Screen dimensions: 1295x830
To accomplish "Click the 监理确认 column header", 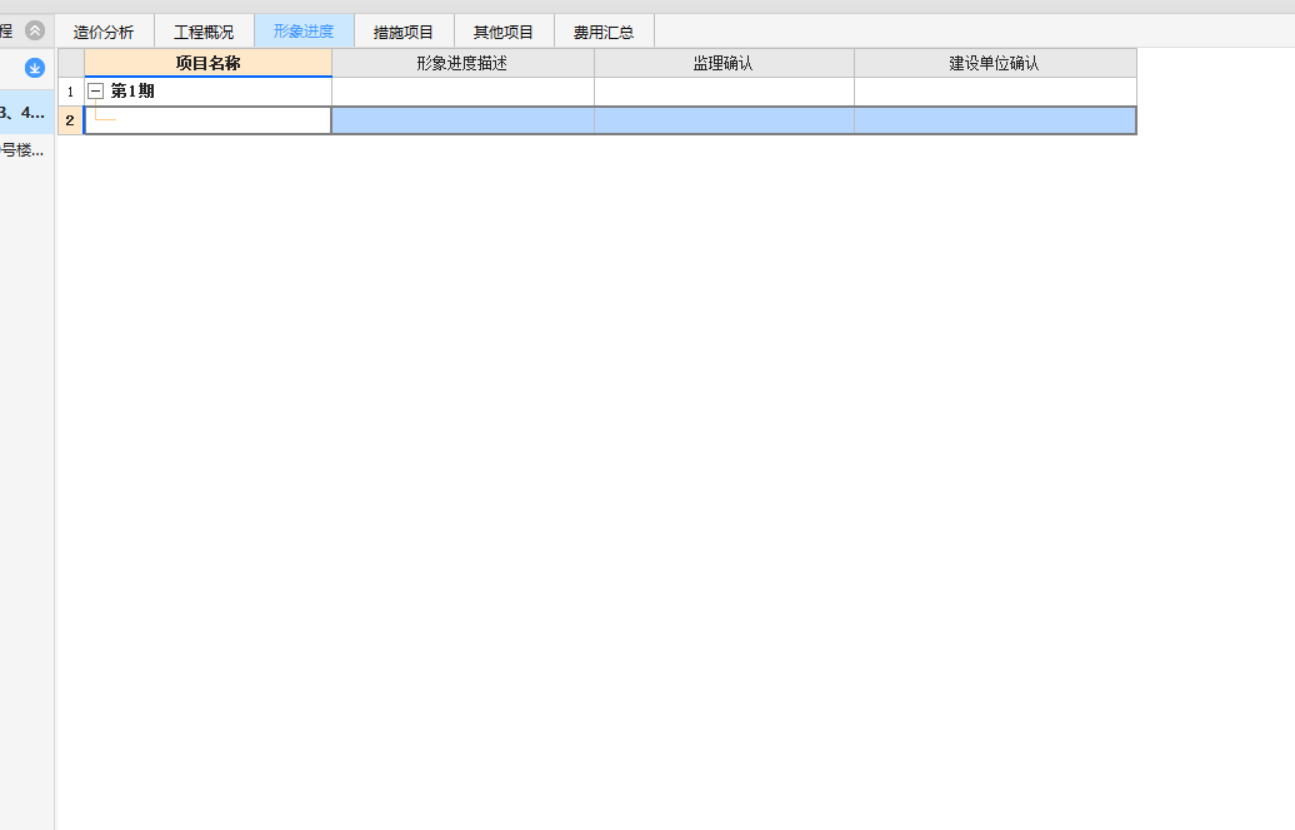I will pos(724,63).
